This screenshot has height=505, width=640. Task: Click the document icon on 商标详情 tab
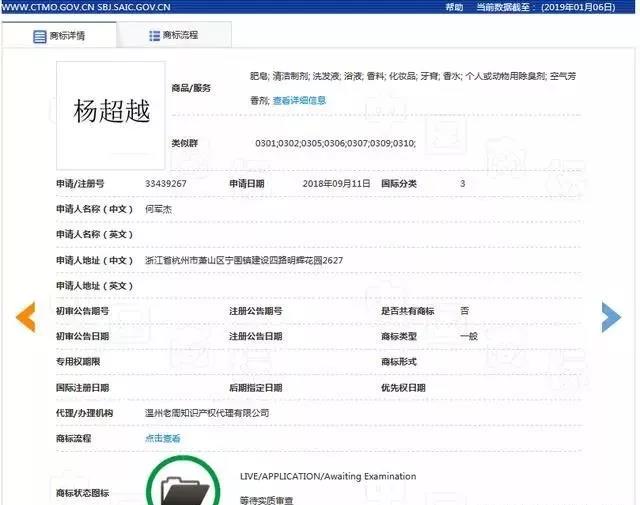(x=40, y=36)
